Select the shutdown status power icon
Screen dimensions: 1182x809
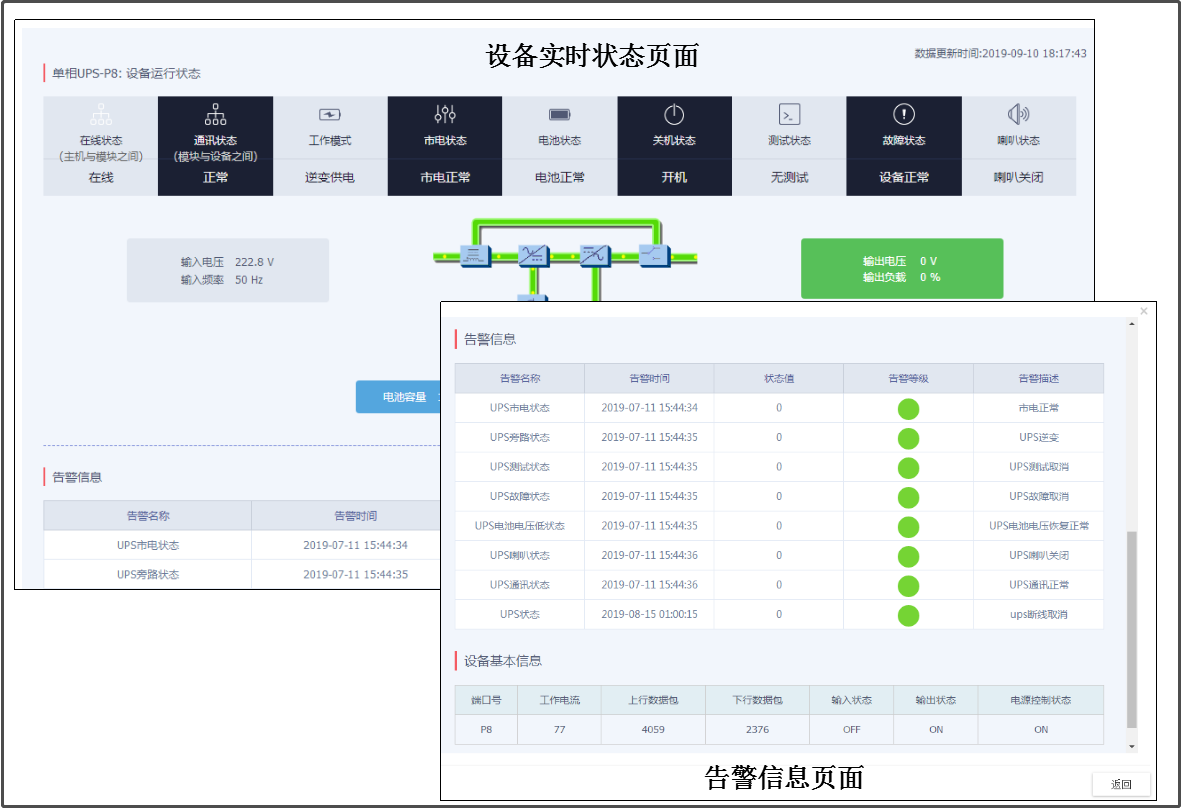[674, 115]
